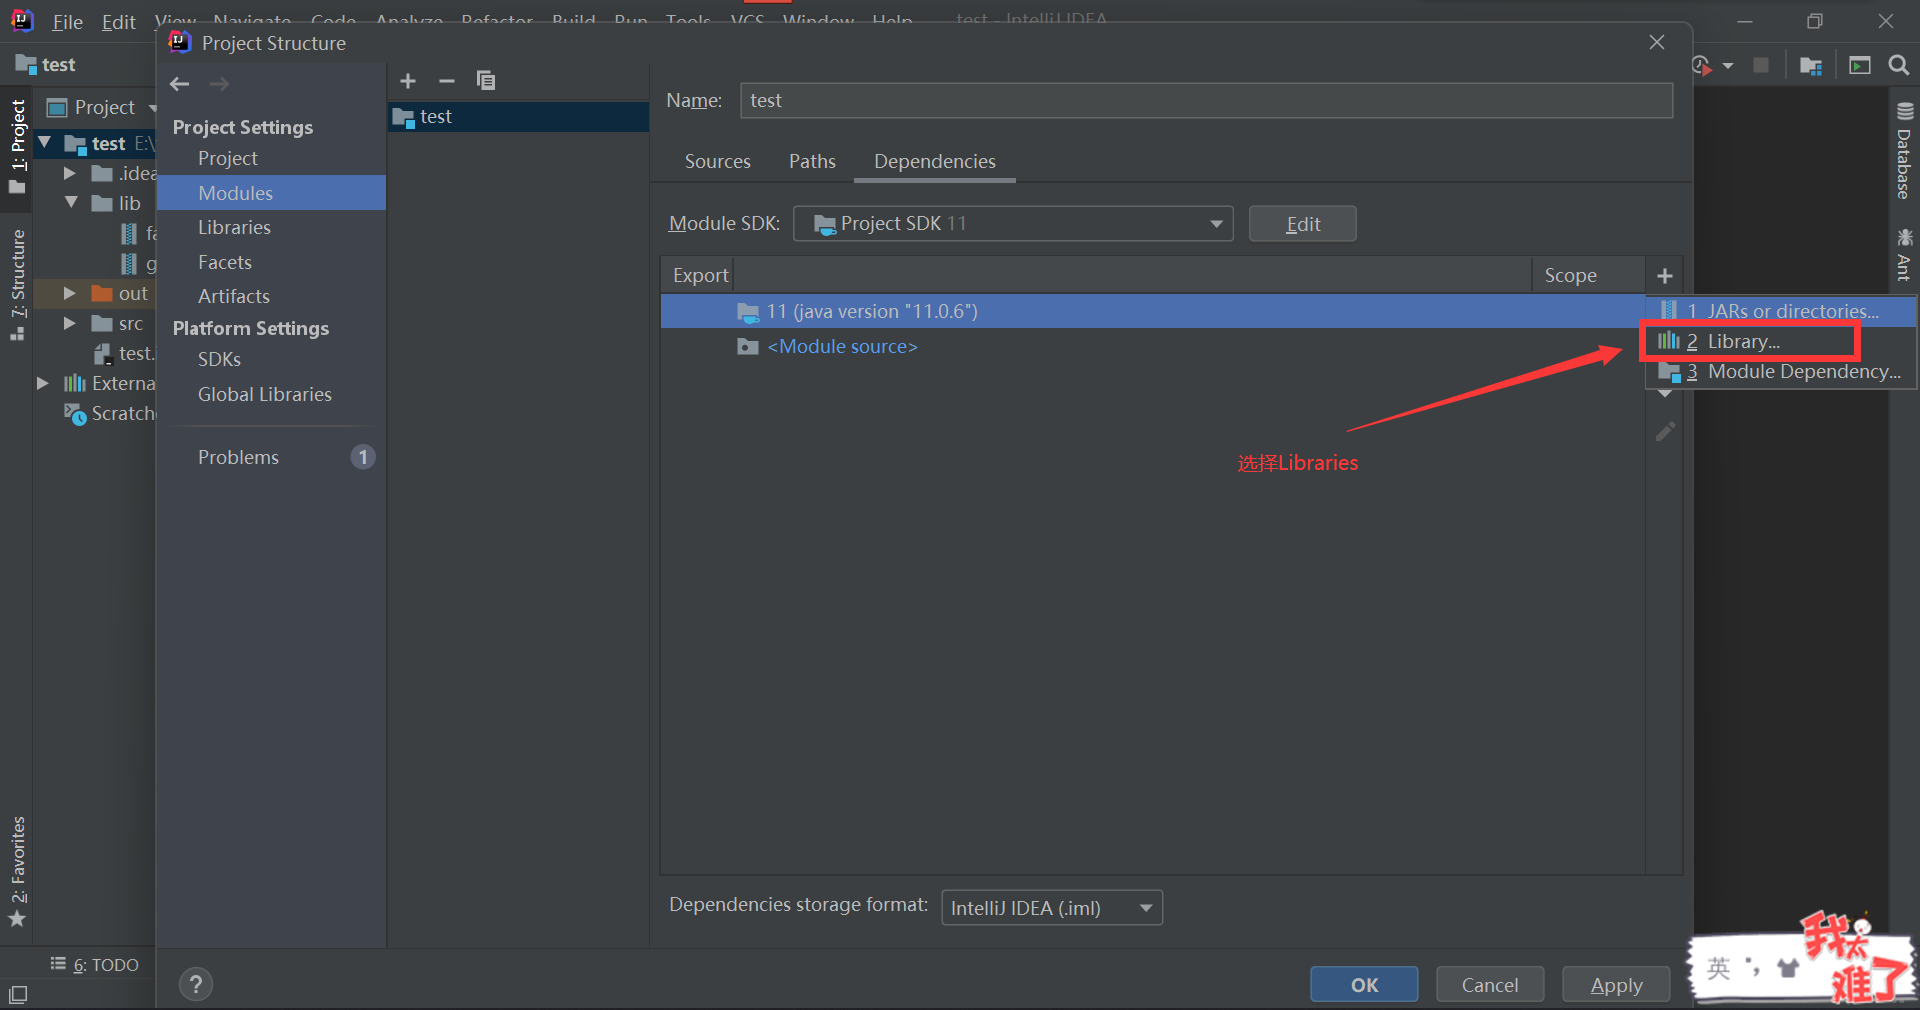Switch to the Sources tab
Screen dimensions: 1920x1010
tap(717, 162)
